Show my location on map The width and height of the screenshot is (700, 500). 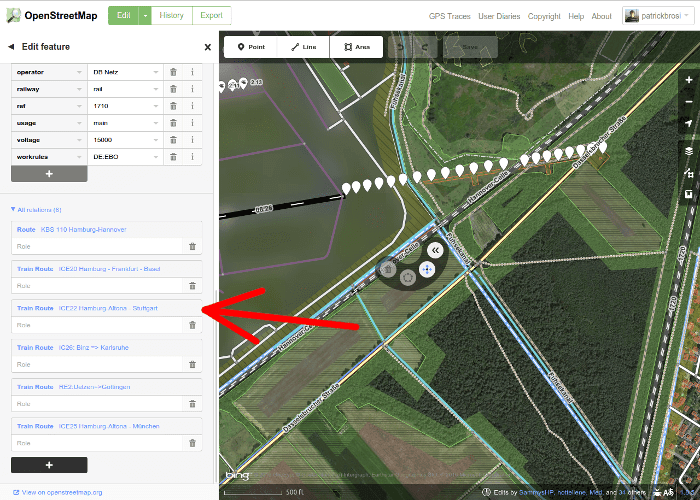688,124
